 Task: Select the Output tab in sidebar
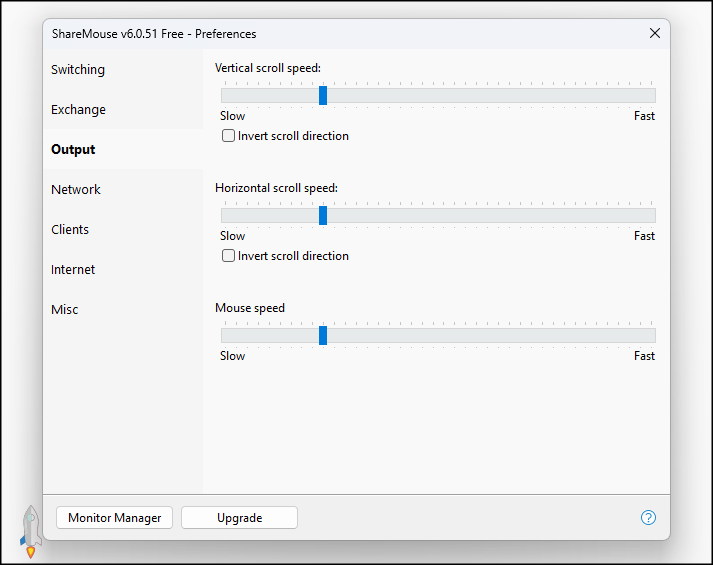pyautogui.click(x=74, y=150)
